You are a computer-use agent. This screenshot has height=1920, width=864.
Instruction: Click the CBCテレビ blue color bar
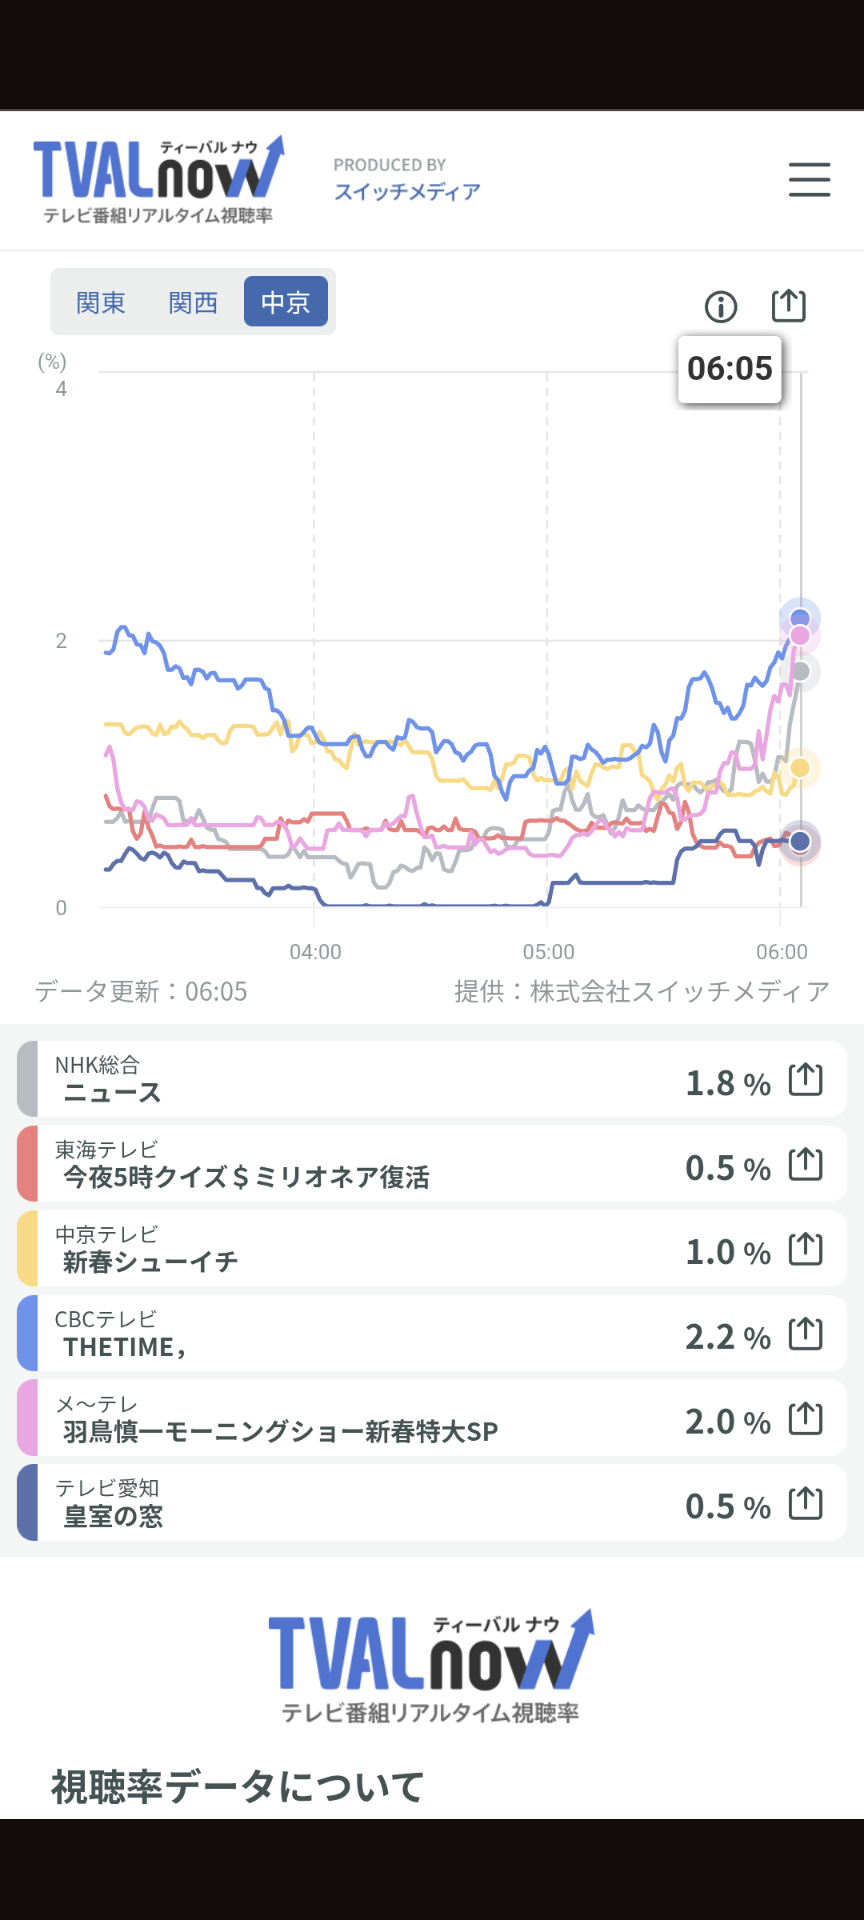[x=27, y=1333]
